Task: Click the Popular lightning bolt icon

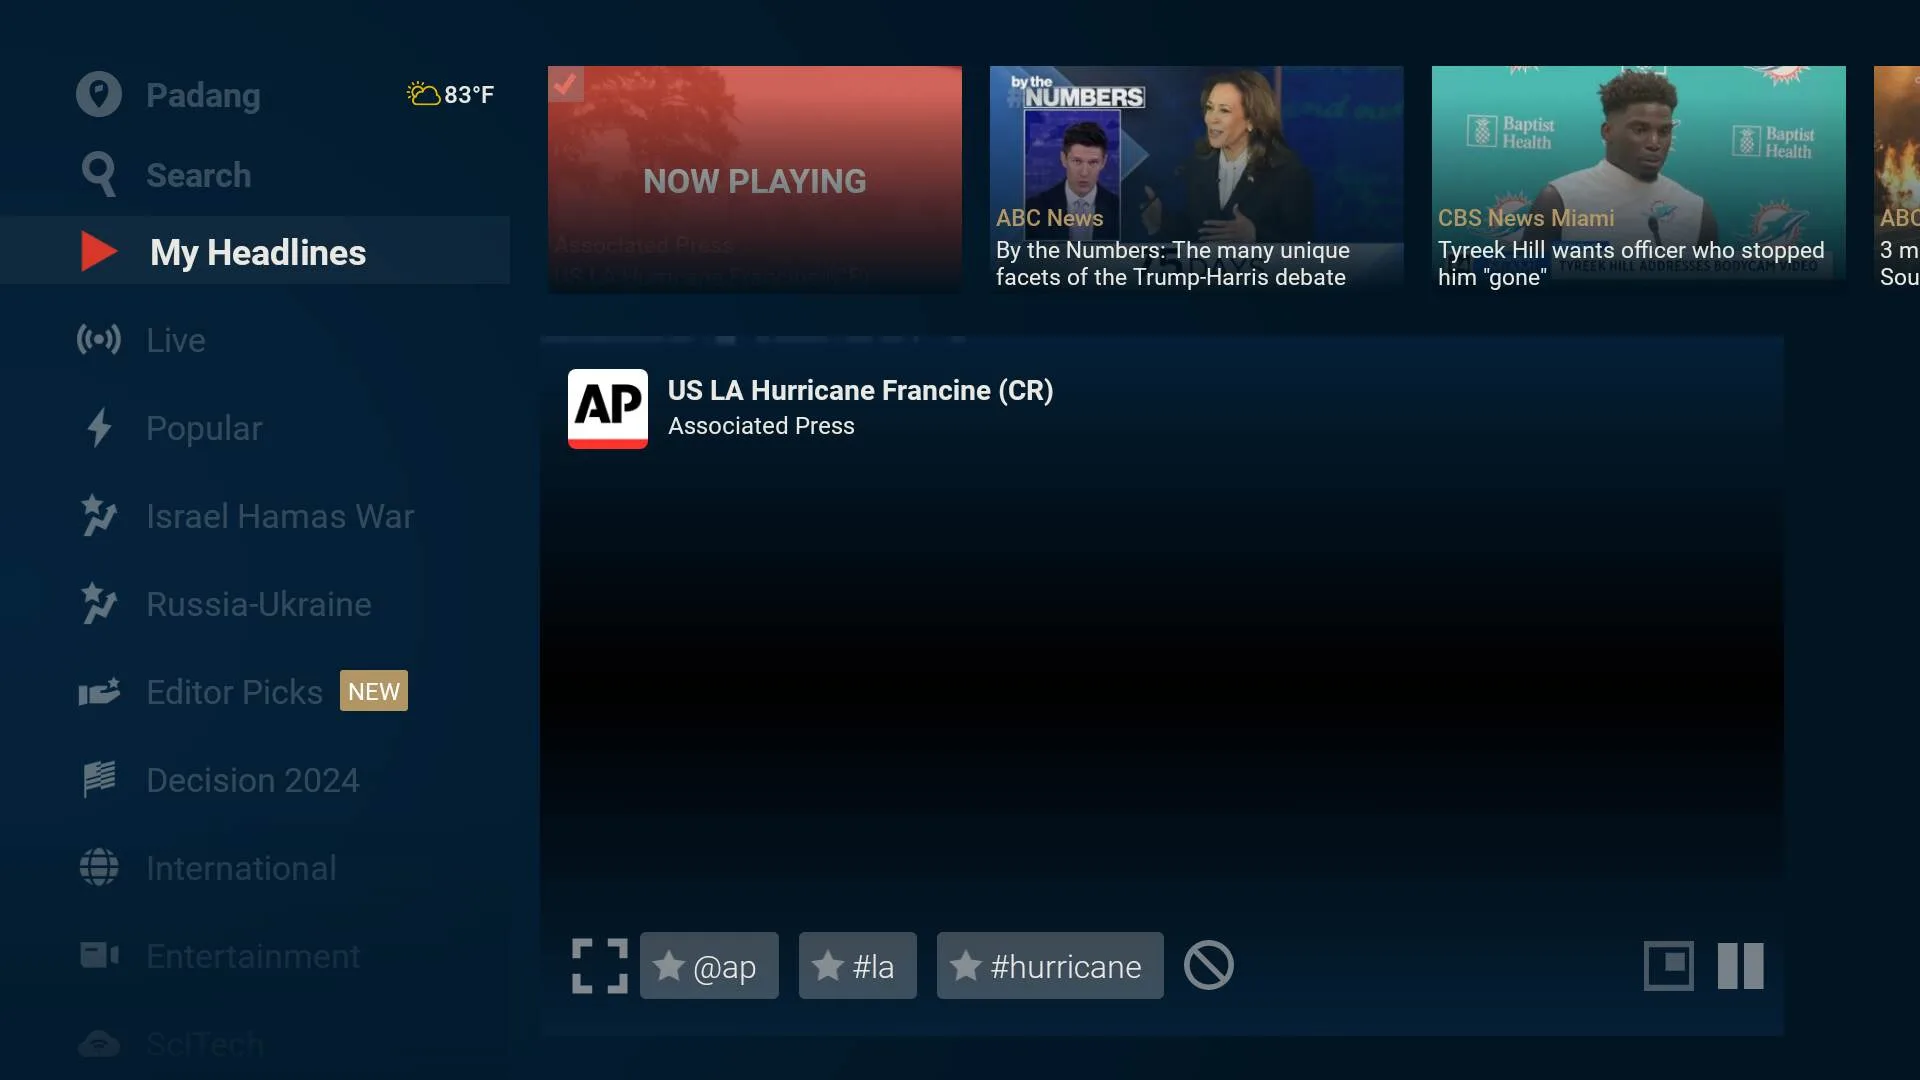Action: (x=98, y=428)
